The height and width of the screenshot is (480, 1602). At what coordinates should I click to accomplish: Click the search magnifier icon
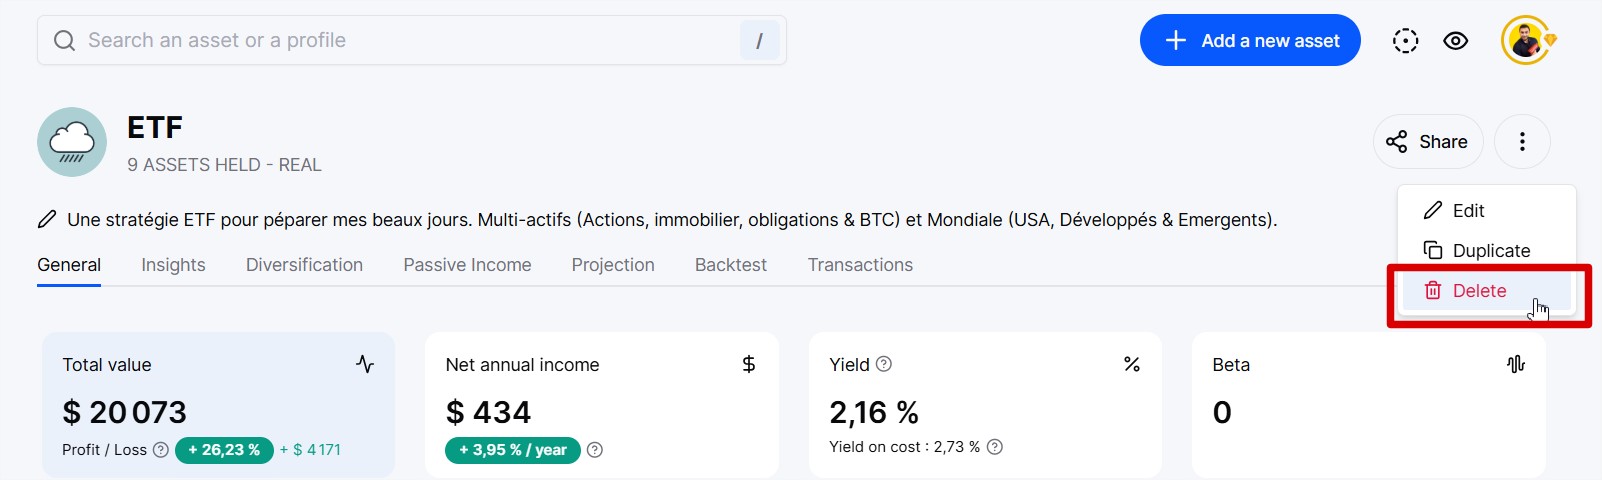[x=64, y=41]
